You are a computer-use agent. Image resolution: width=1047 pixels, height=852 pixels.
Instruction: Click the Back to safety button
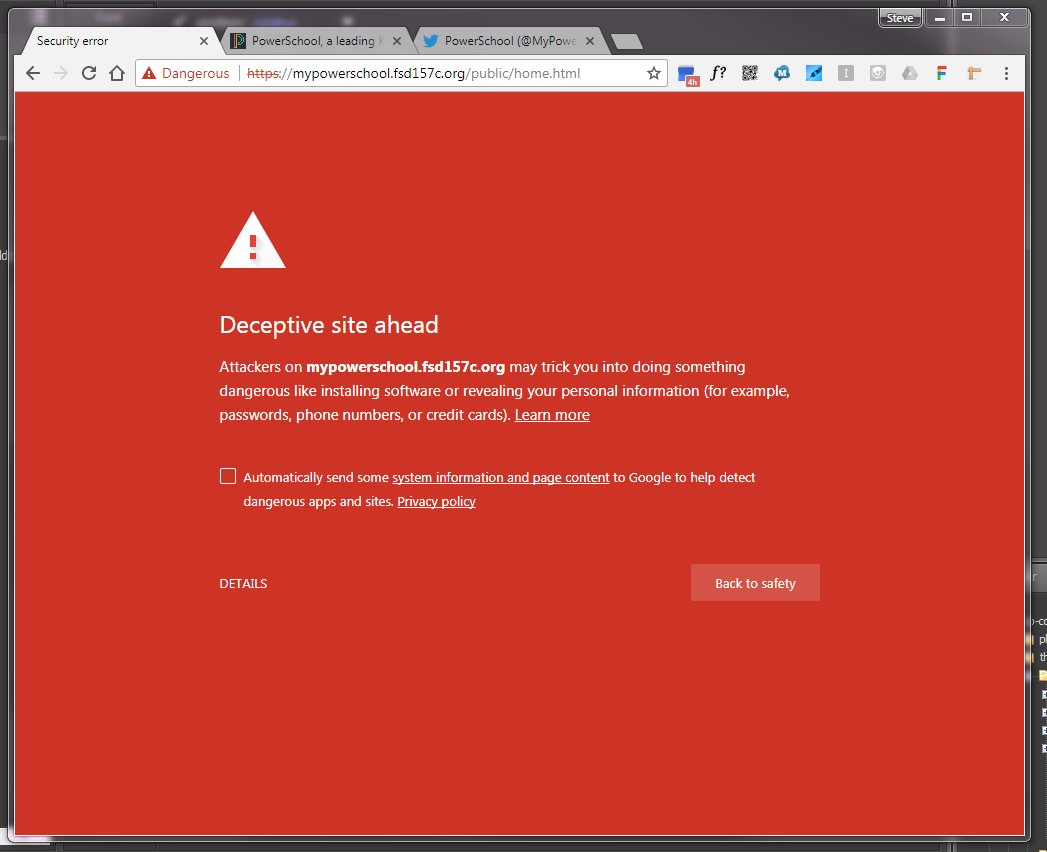755,583
